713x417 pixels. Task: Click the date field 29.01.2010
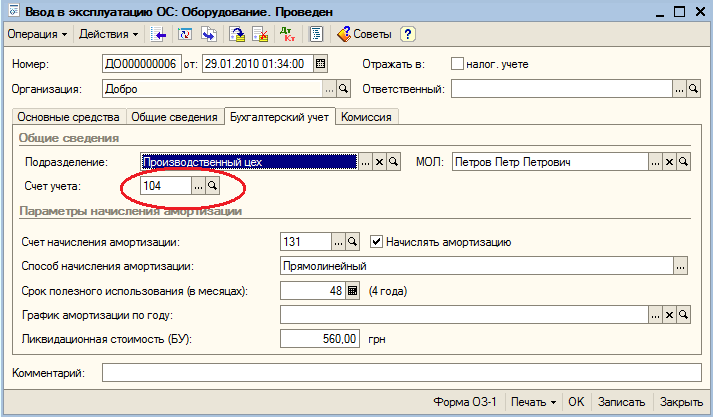258,64
